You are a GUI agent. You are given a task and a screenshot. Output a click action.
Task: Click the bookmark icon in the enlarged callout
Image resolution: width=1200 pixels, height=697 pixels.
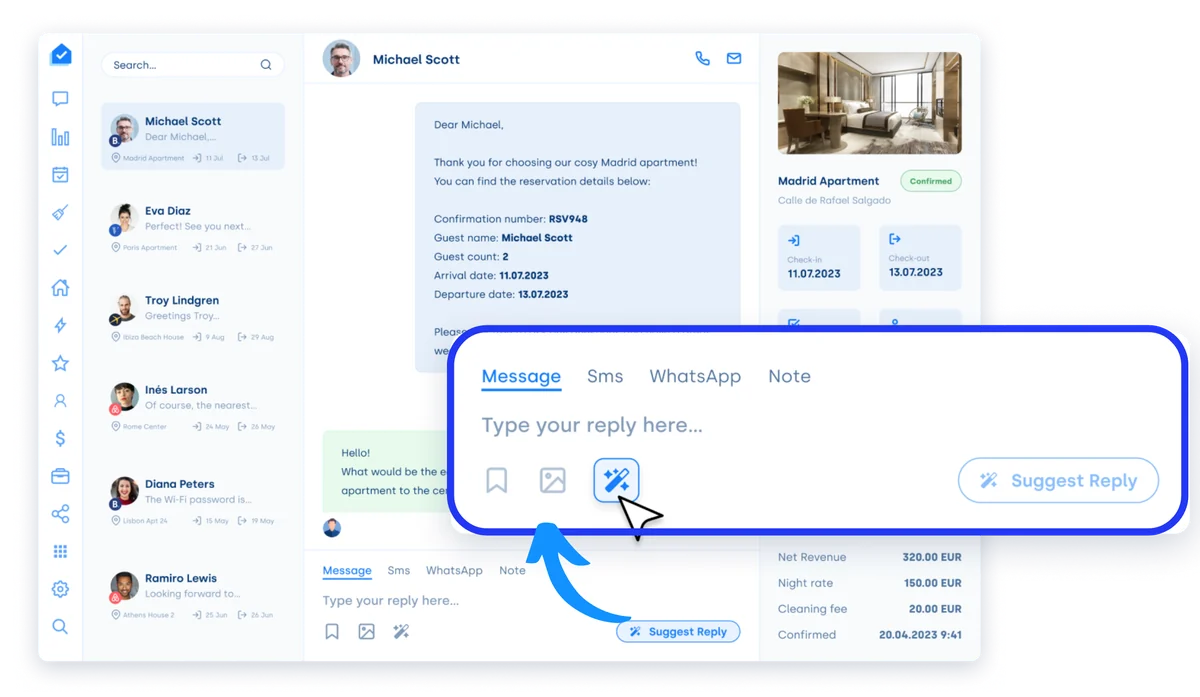(x=497, y=481)
